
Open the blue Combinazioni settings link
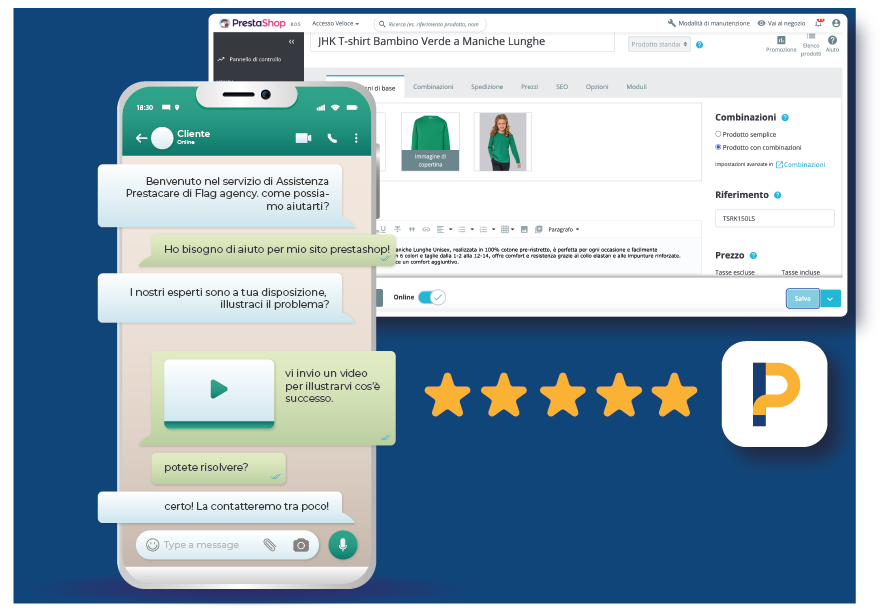click(x=800, y=165)
